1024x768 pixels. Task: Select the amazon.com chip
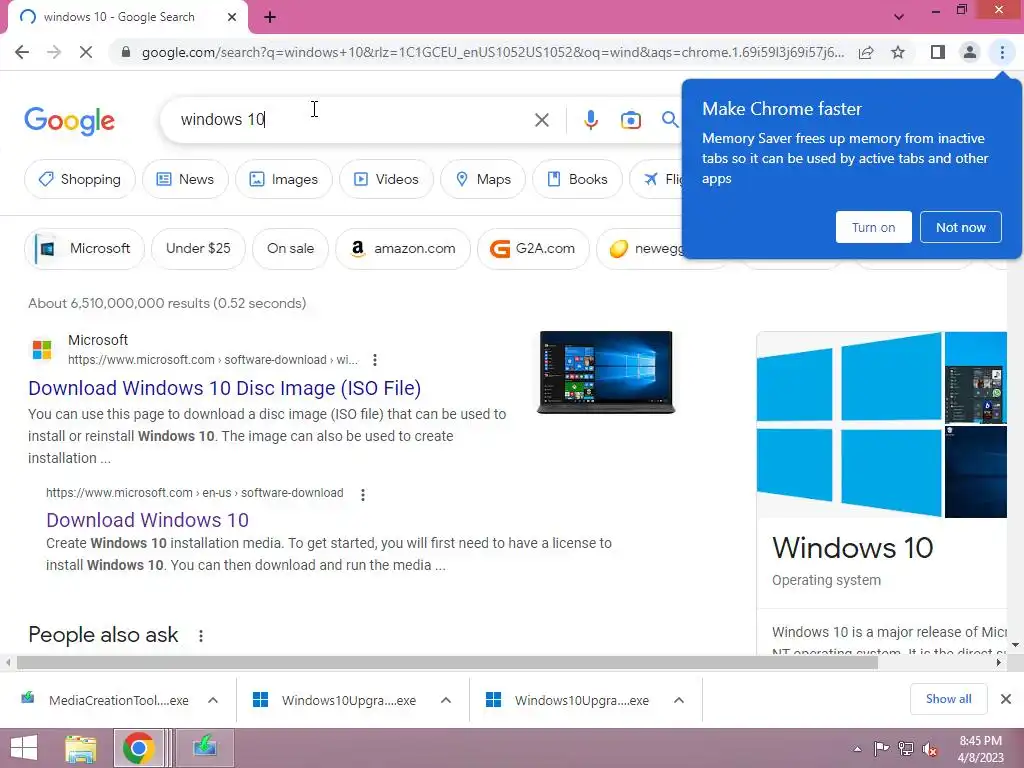[403, 249]
